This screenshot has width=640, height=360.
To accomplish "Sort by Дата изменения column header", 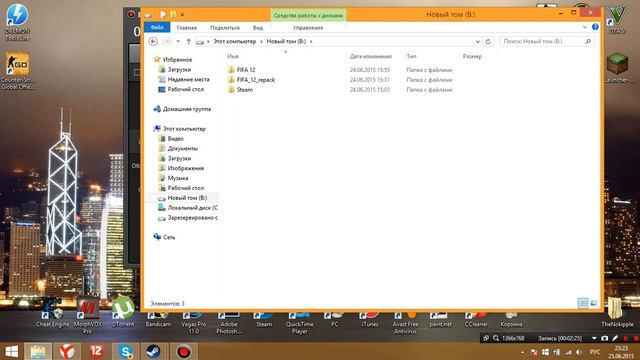I will [x=371, y=56].
